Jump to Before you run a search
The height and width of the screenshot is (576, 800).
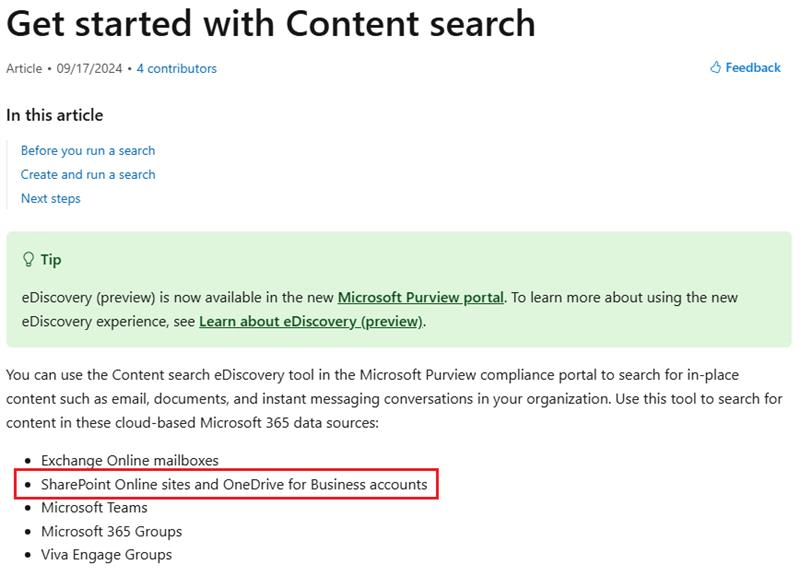88,150
